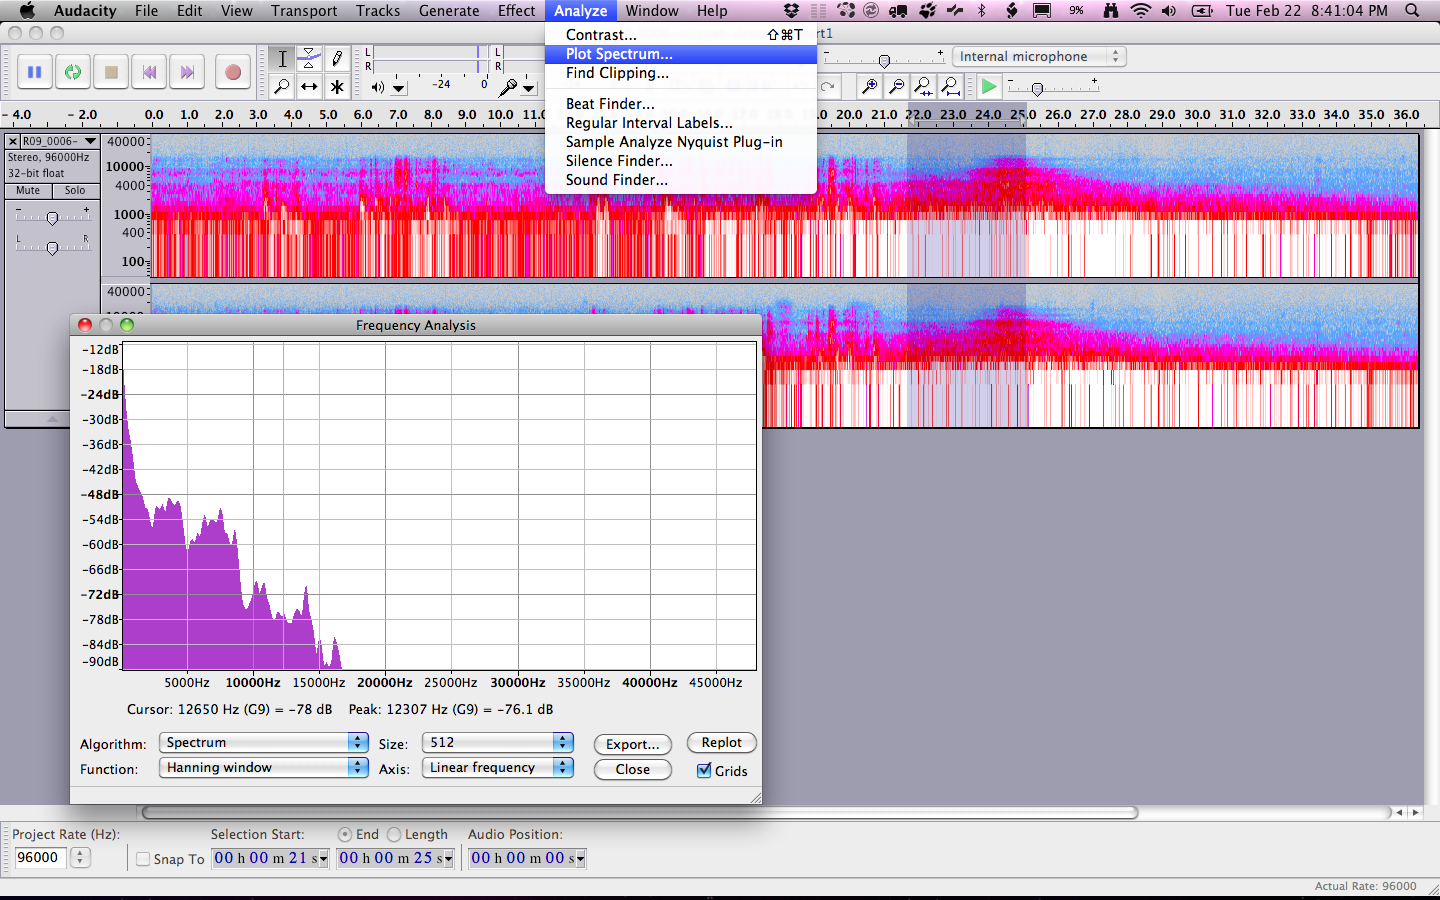1440x900 pixels.
Task: Select the Envelope tool
Action: [310, 58]
